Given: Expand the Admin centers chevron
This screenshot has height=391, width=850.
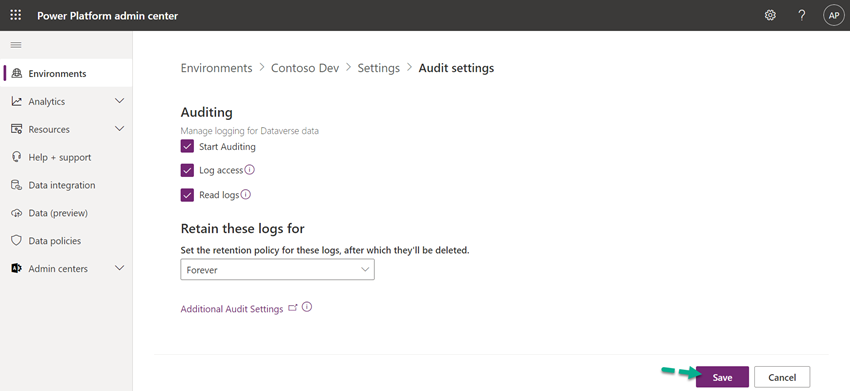Looking at the screenshot, I should [x=119, y=268].
